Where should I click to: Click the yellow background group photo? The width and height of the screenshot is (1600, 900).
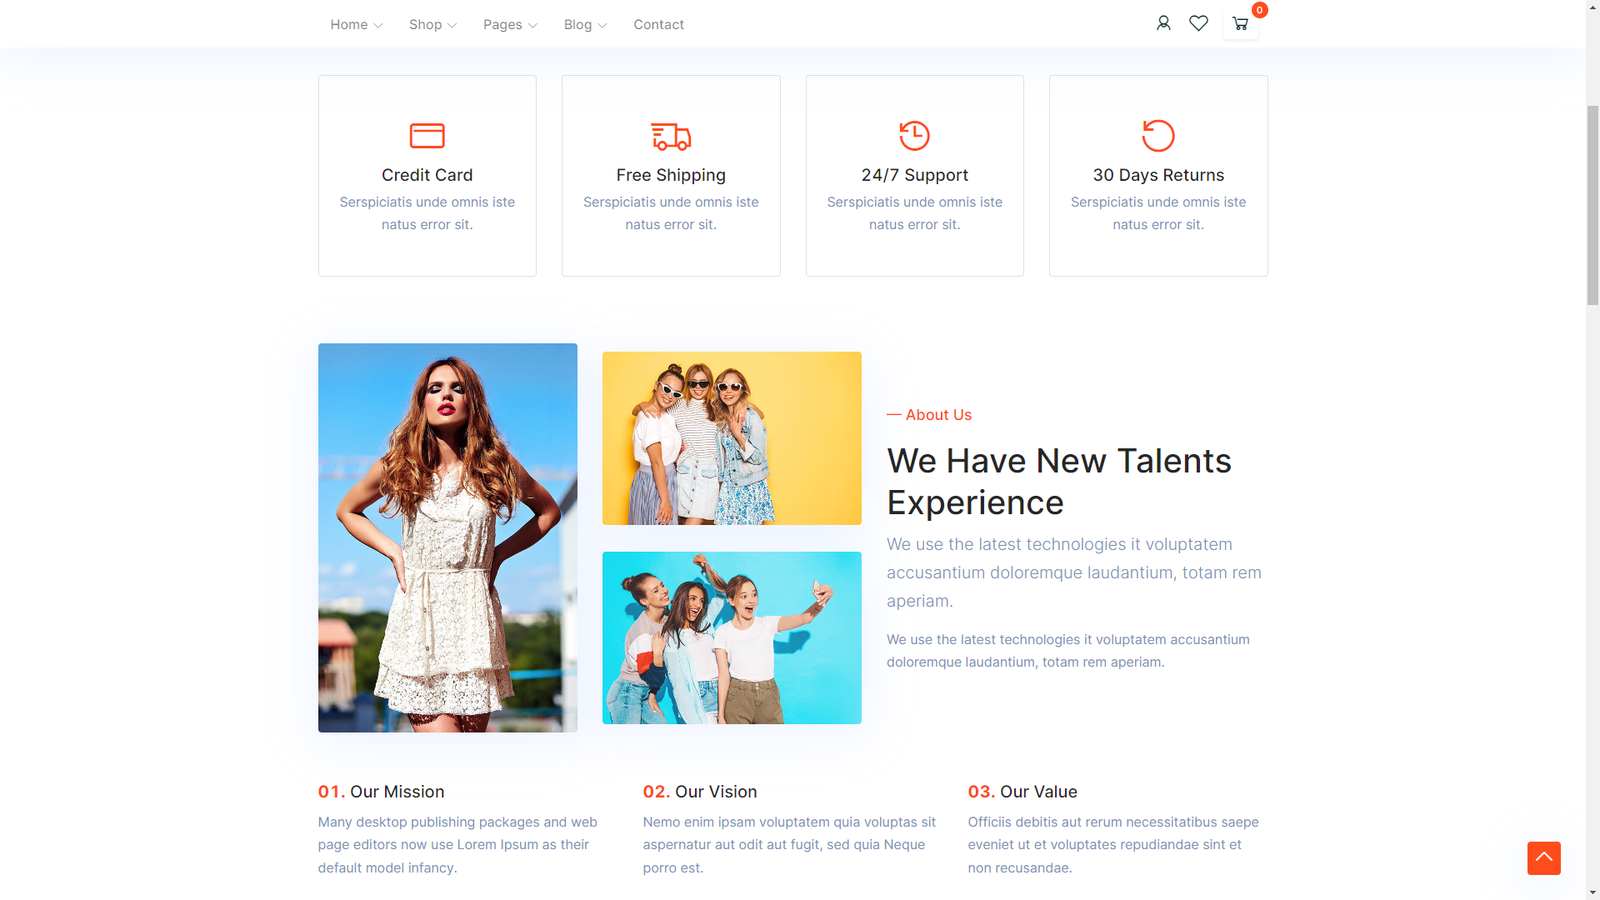[x=731, y=438]
